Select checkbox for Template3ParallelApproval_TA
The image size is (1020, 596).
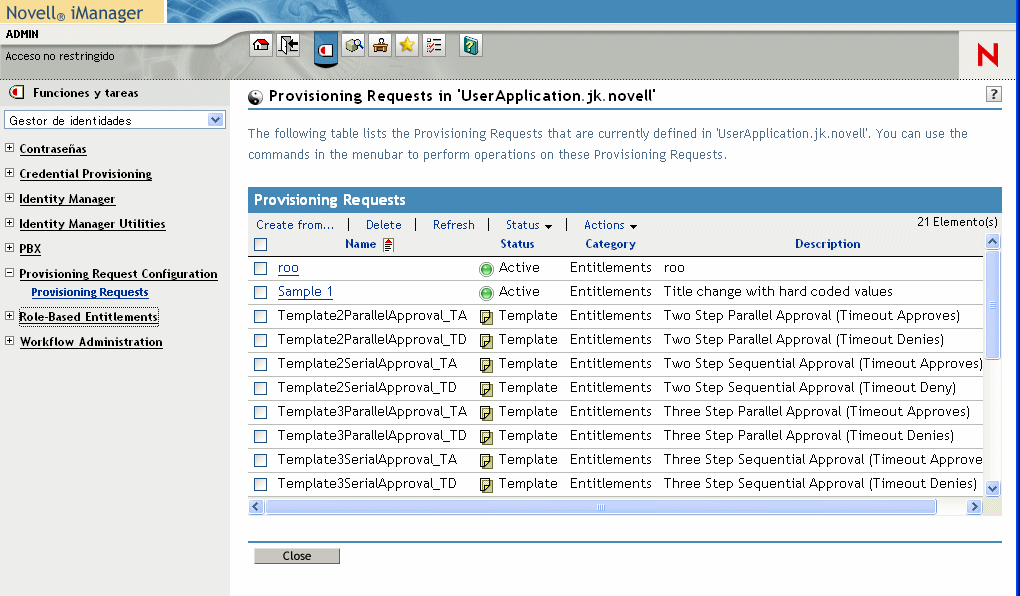(x=261, y=412)
